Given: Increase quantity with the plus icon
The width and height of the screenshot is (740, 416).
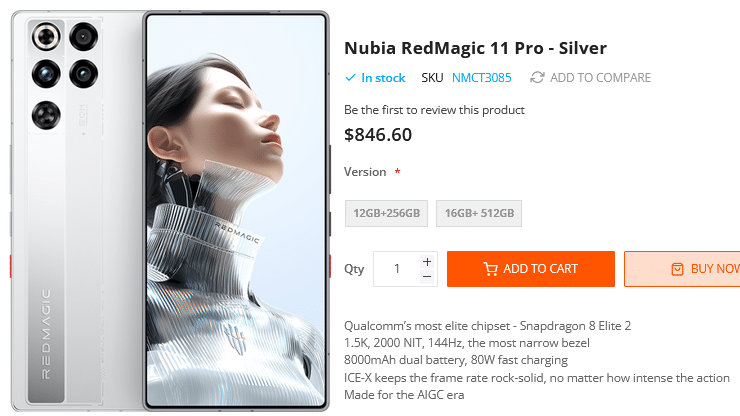Looking at the screenshot, I should (x=427, y=261).
